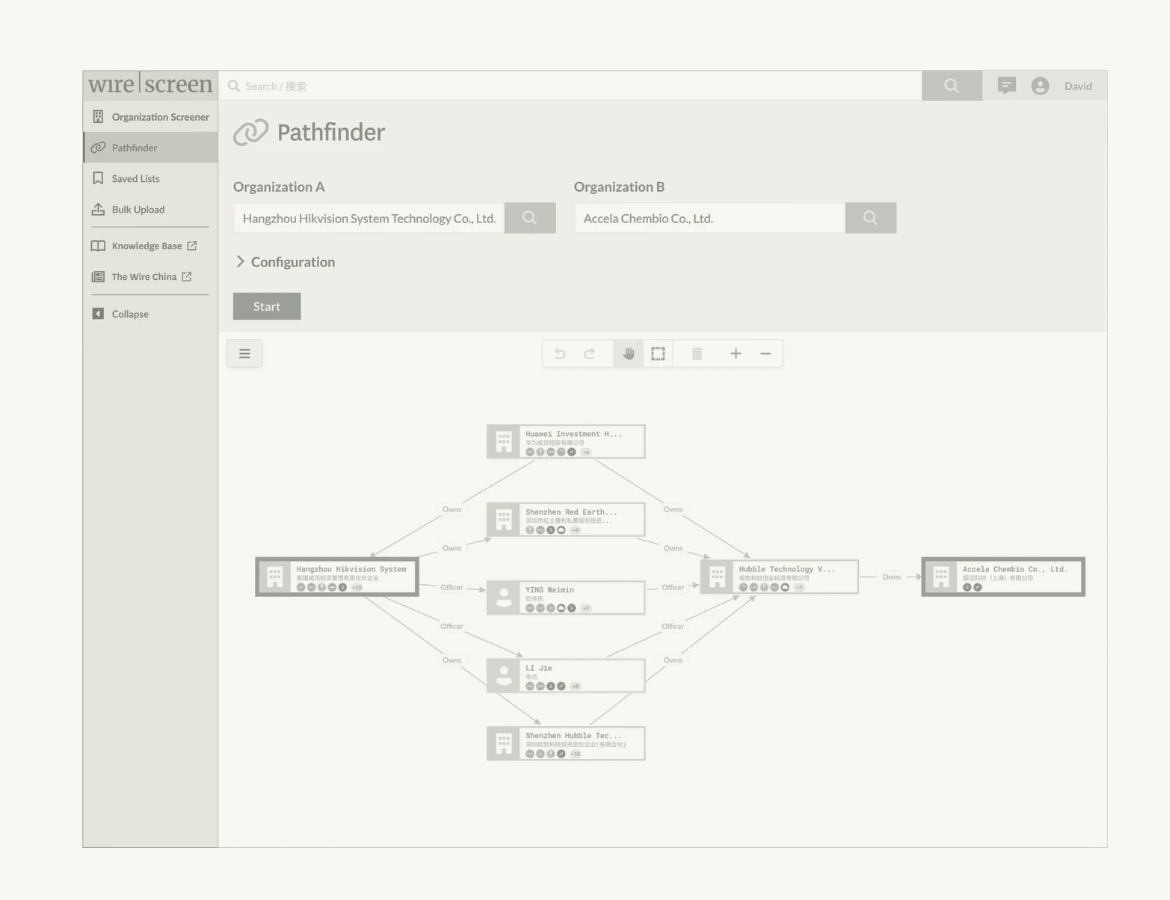Viewport: 1170px width, 900px height.
Task: Click the top search magnifier button
Action: (951, 86)
